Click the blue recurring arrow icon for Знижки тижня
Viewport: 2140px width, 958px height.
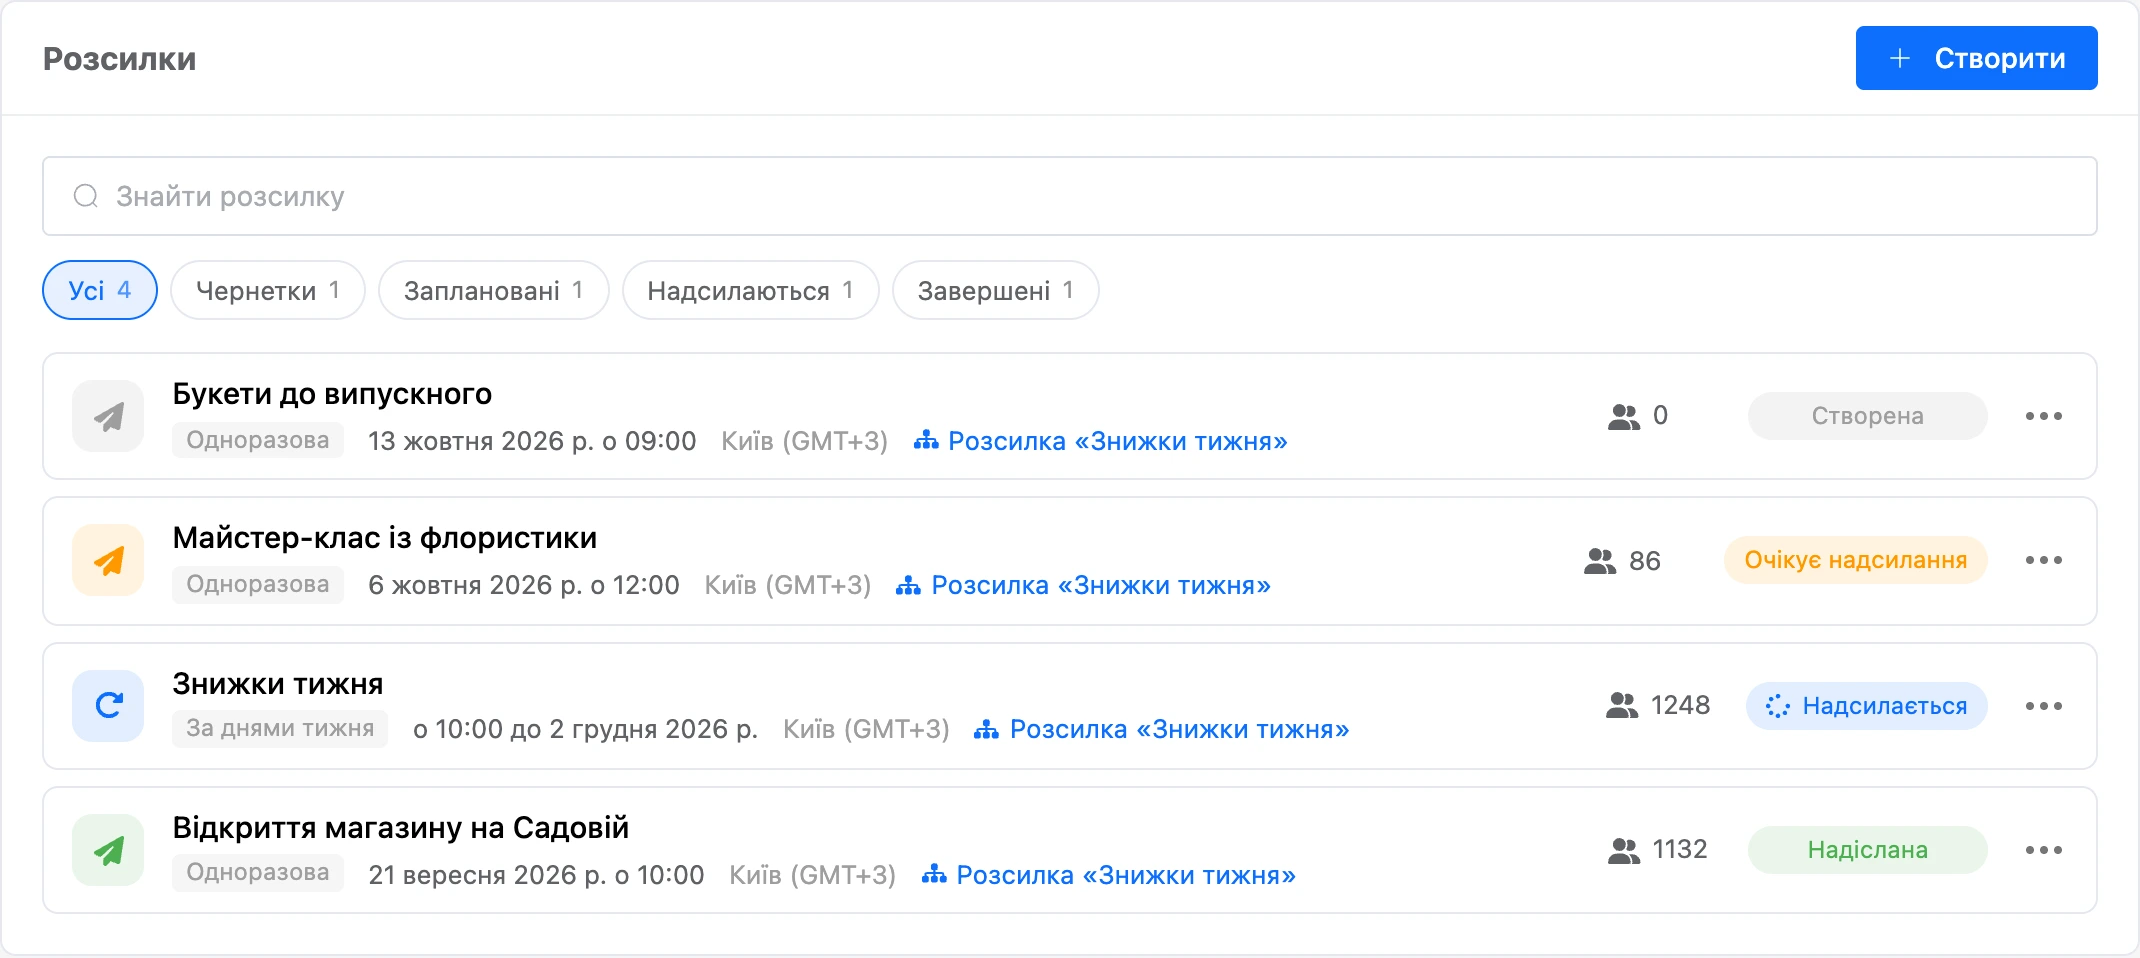108,706
